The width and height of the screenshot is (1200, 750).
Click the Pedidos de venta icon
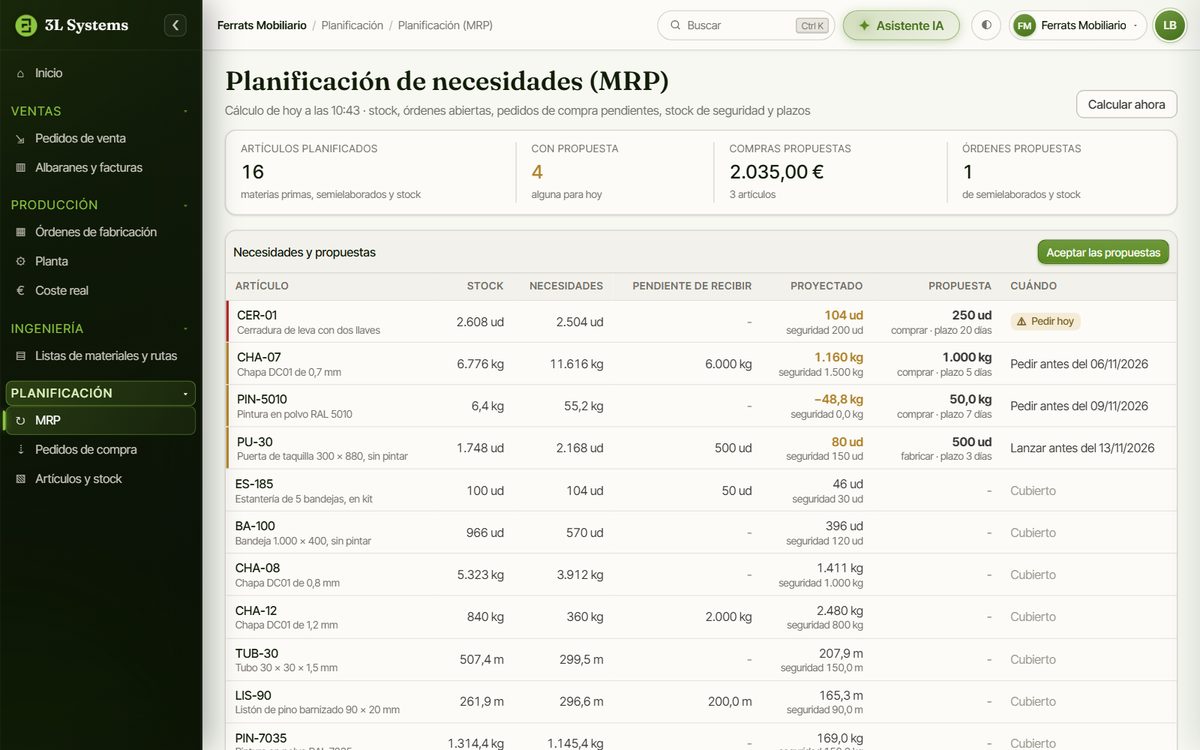point(21,138)
